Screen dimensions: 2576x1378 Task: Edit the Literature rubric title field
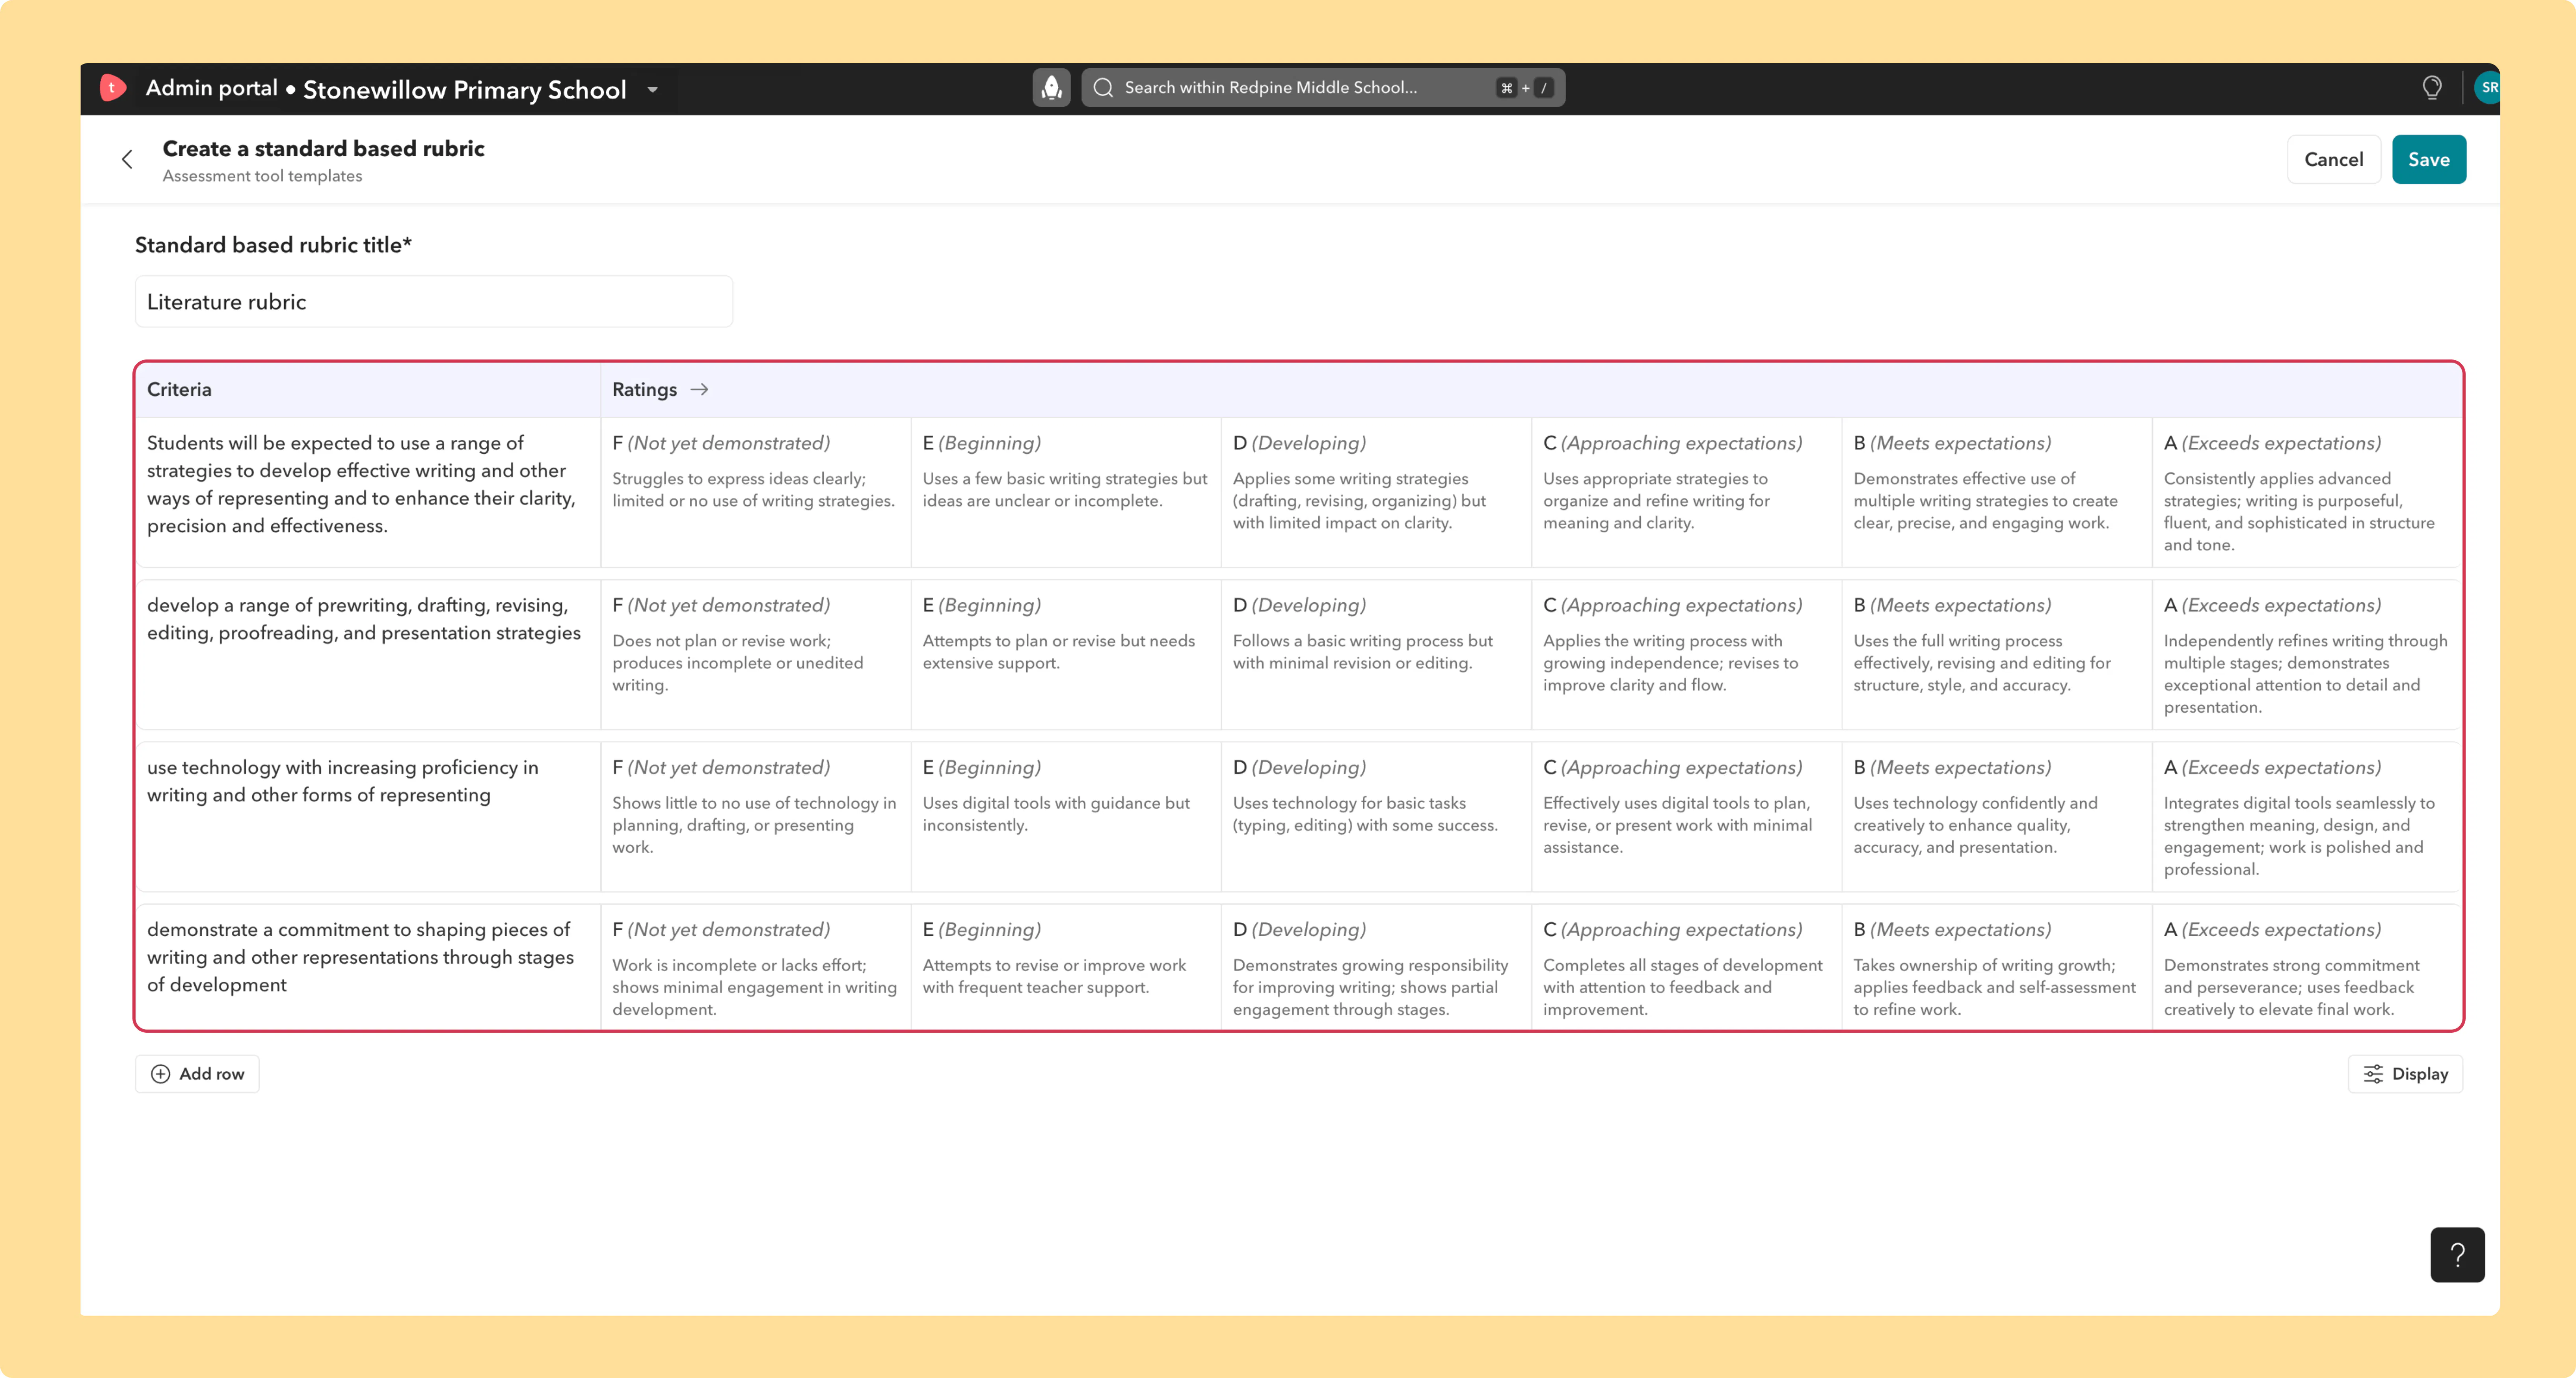pos(434,301)
